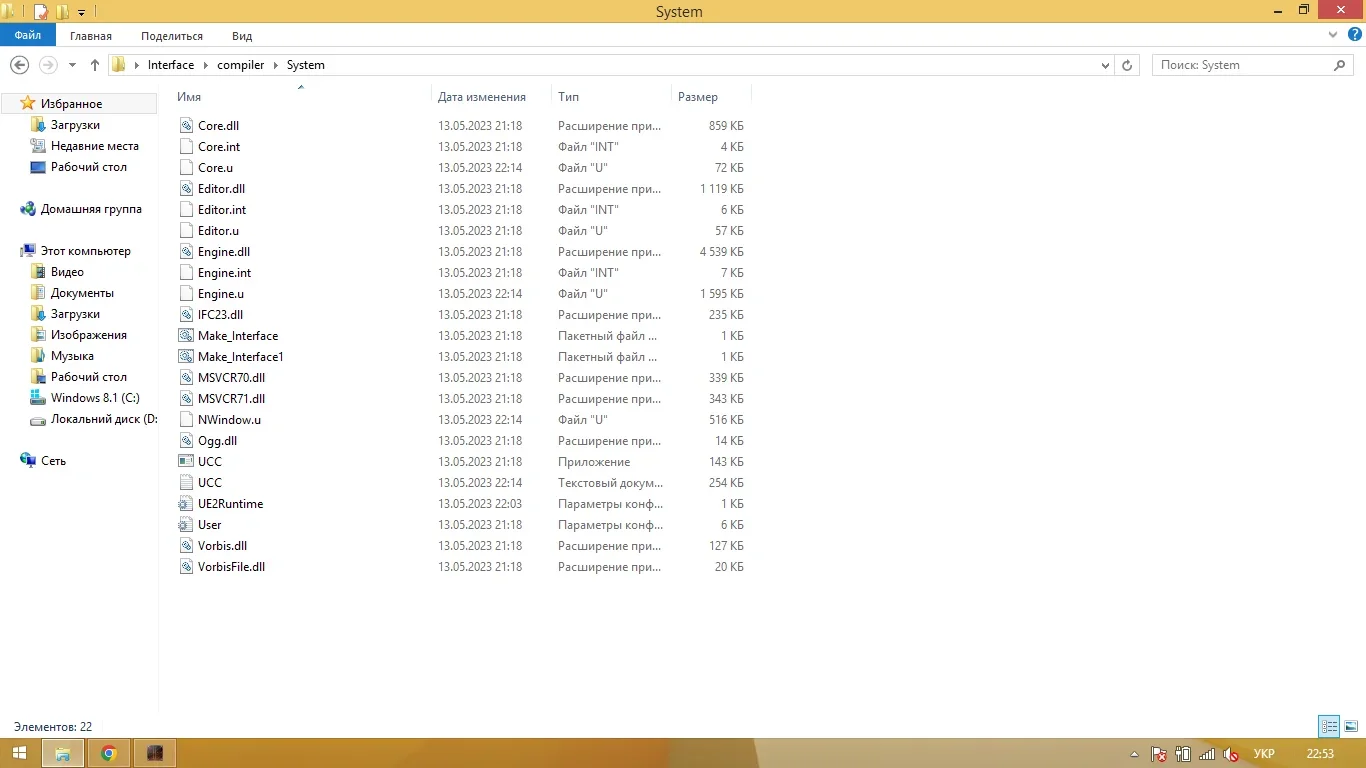Viewport: 1366px width, 768px height.
Task: Click the Windows Start button
Action: (x=20, y=753)
